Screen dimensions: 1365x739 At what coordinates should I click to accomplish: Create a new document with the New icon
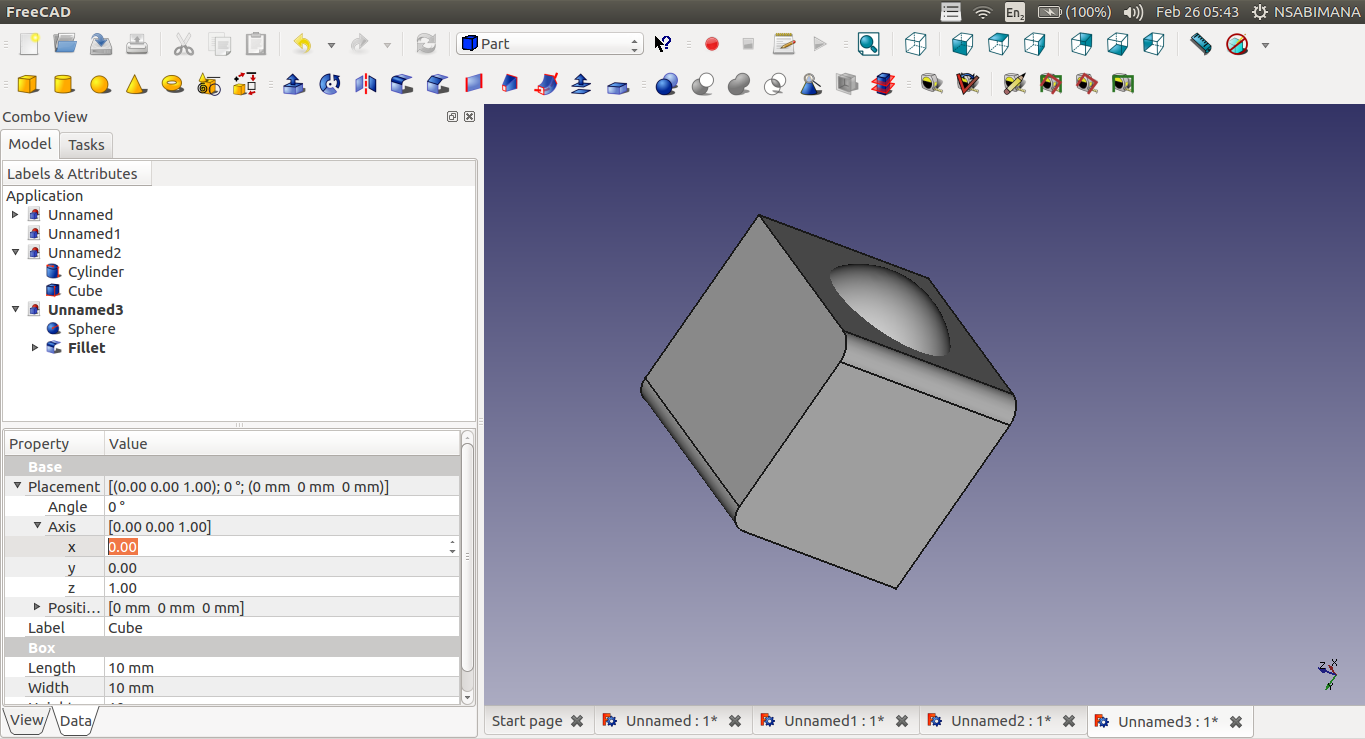coord(29,44)
